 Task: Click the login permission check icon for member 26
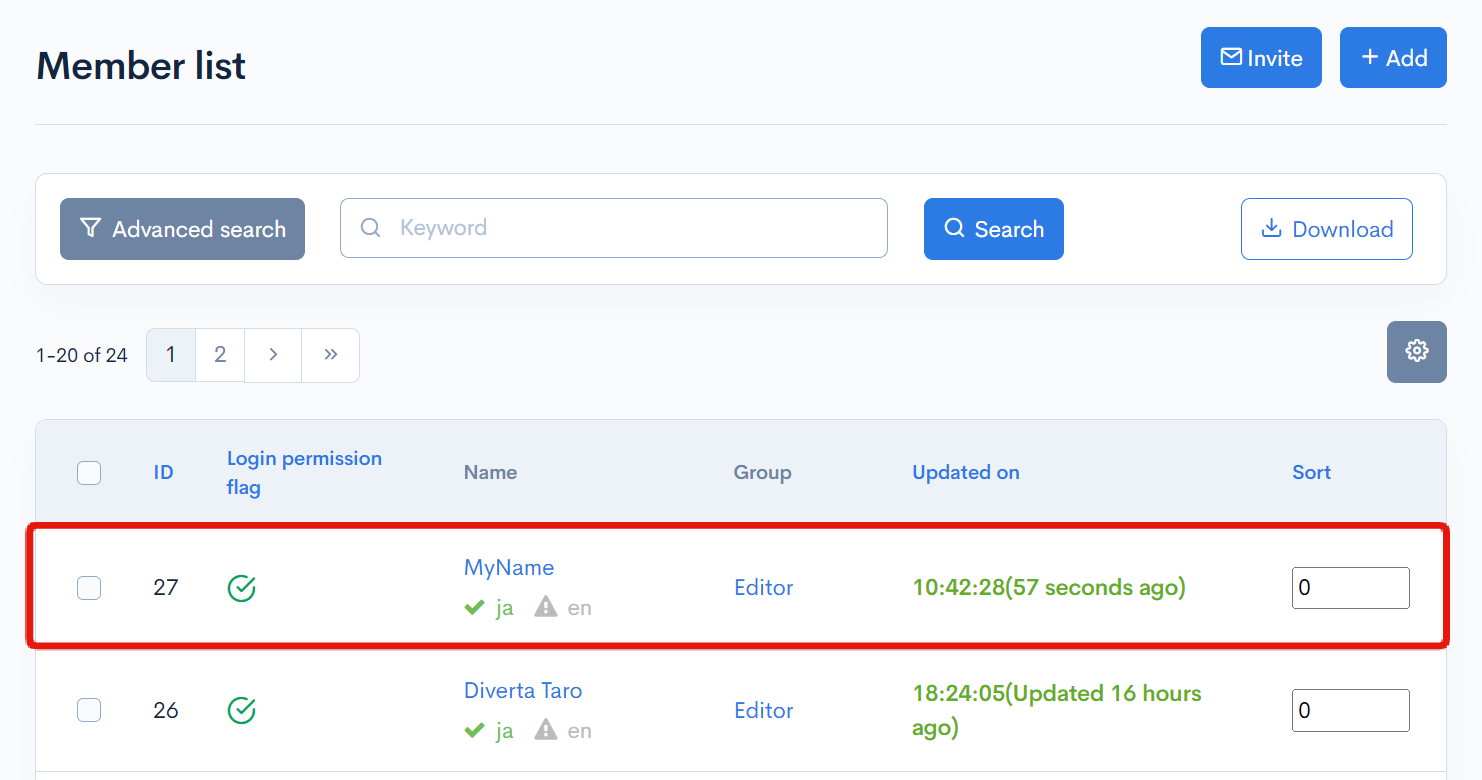[241, 710]
